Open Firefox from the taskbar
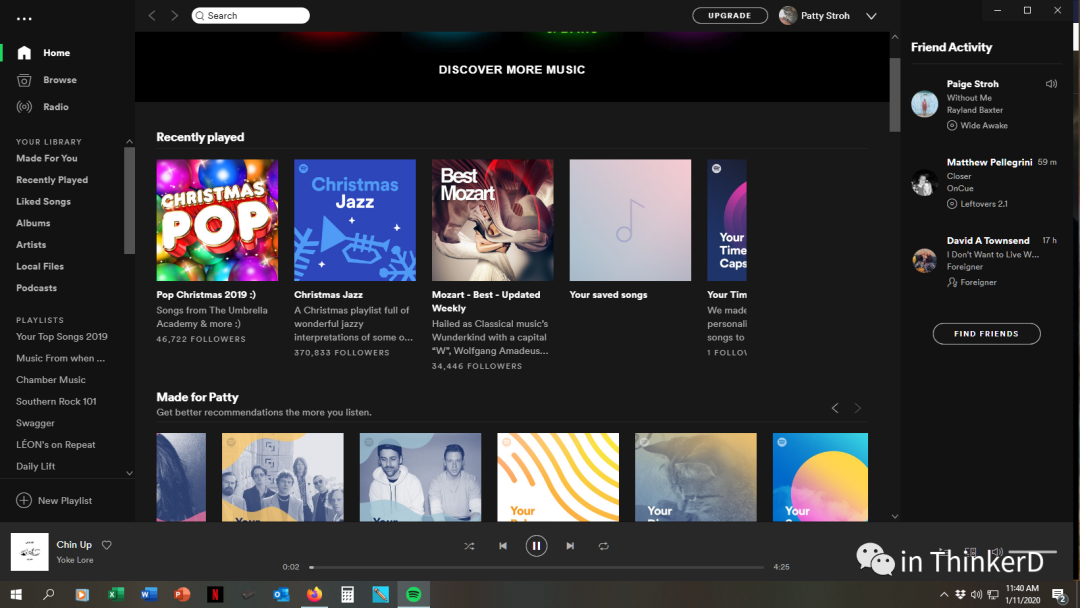Screen dimensions: 1080x608 314,594
